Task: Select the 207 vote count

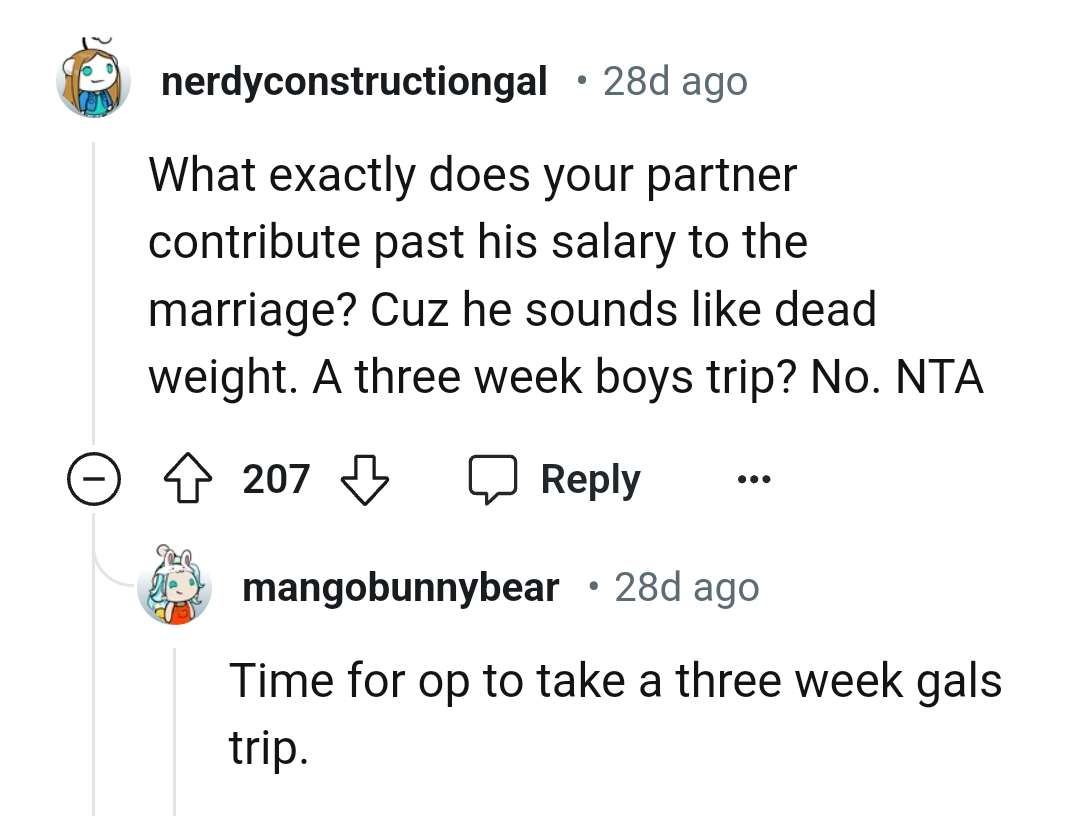Action: coord(275,478)
